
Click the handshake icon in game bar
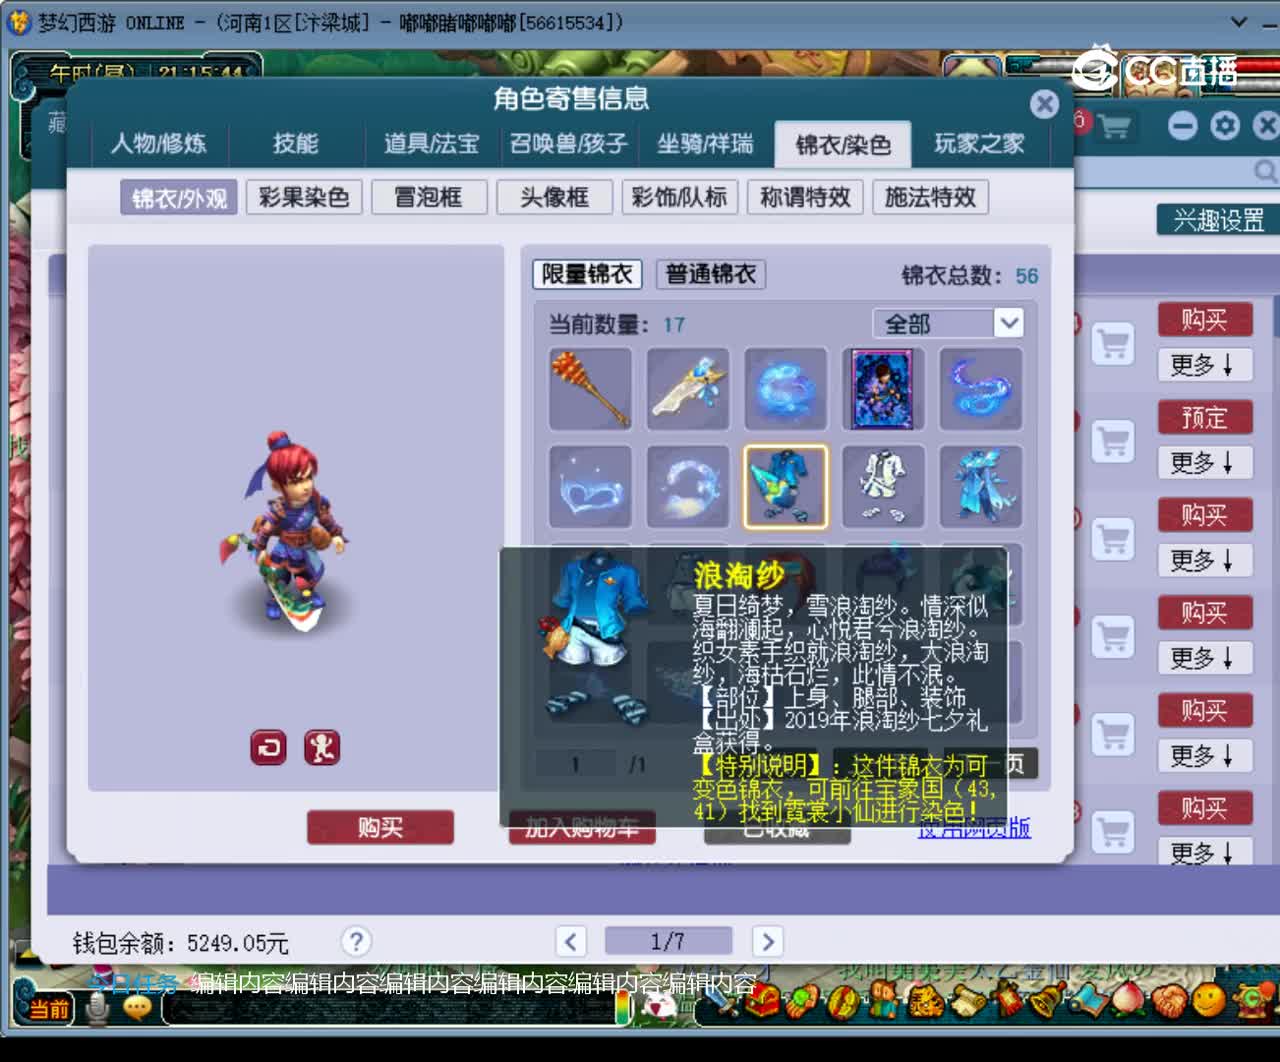point(1169,999)
